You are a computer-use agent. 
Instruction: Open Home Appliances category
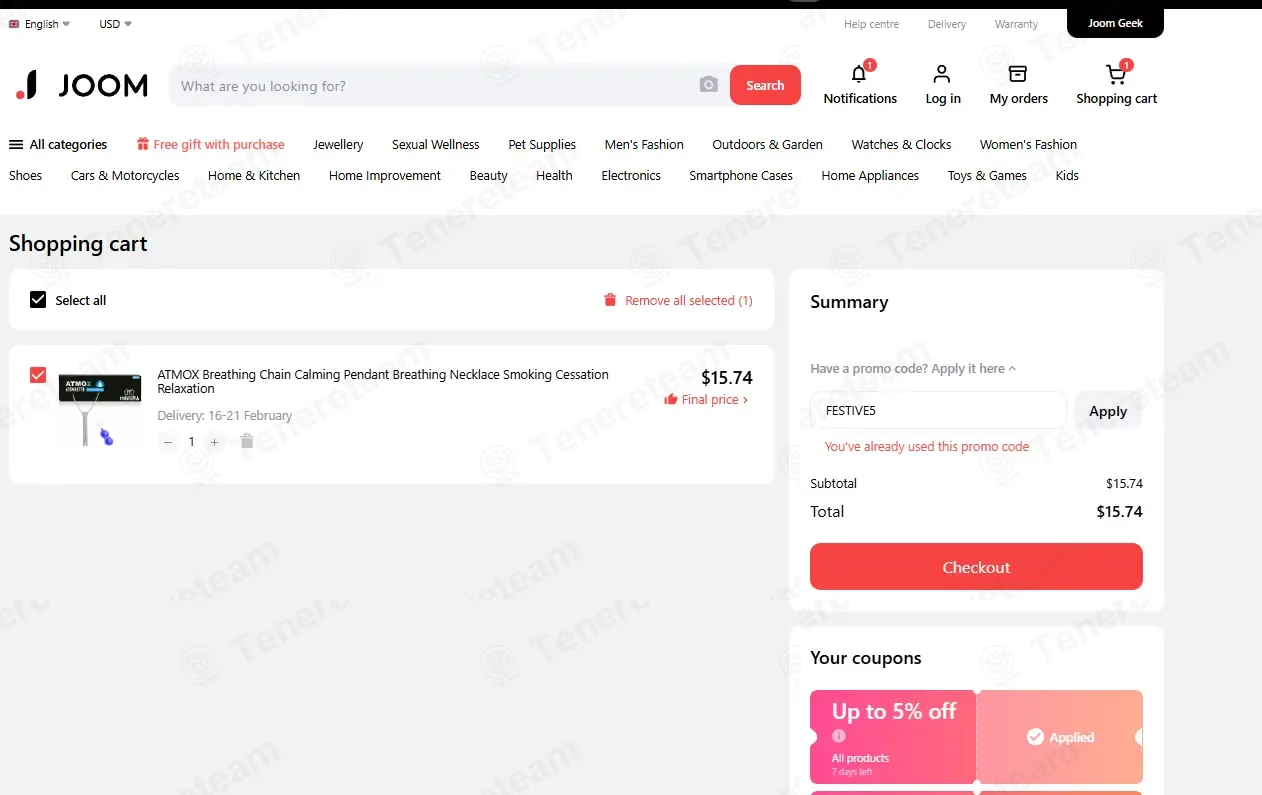[x=870, y=175]
